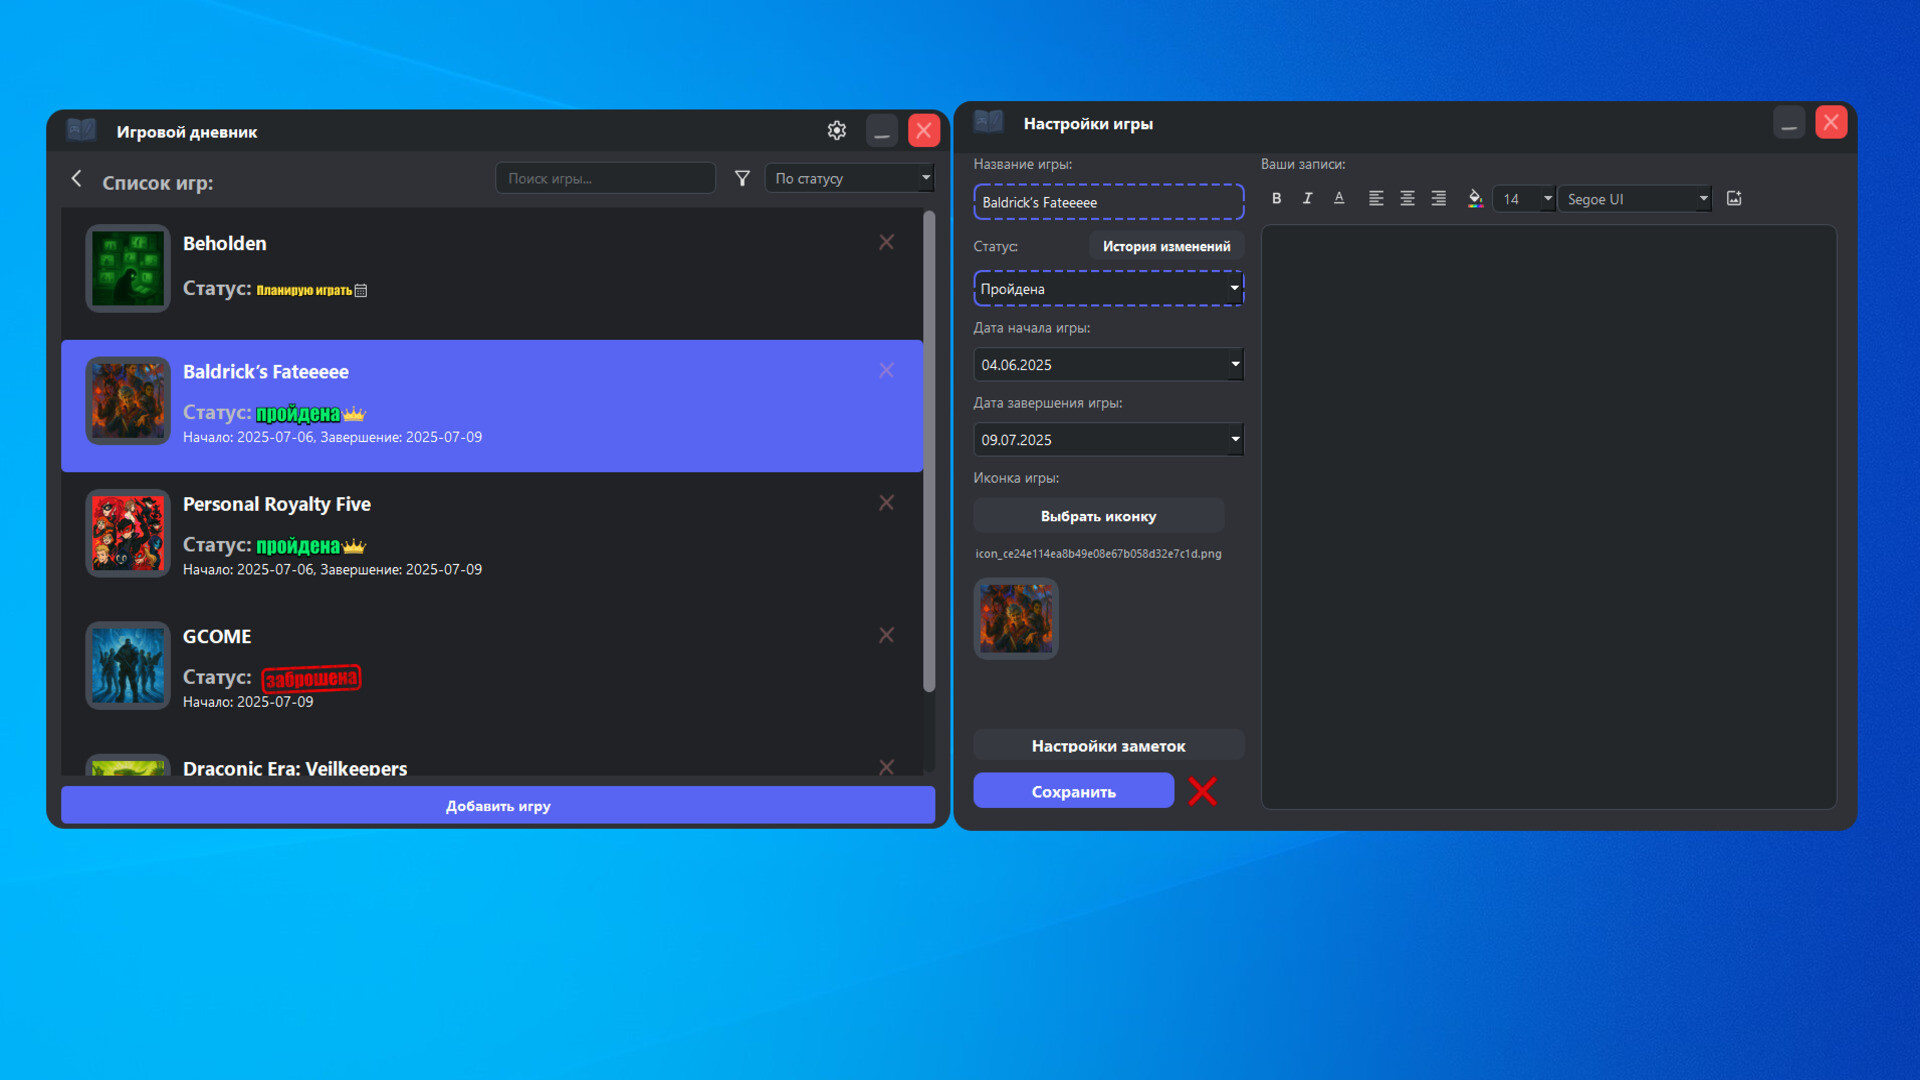Remove Beholden with its X button
Image resolution: width=1920 pixels, height=1080 pixels.
click(886, 243)
